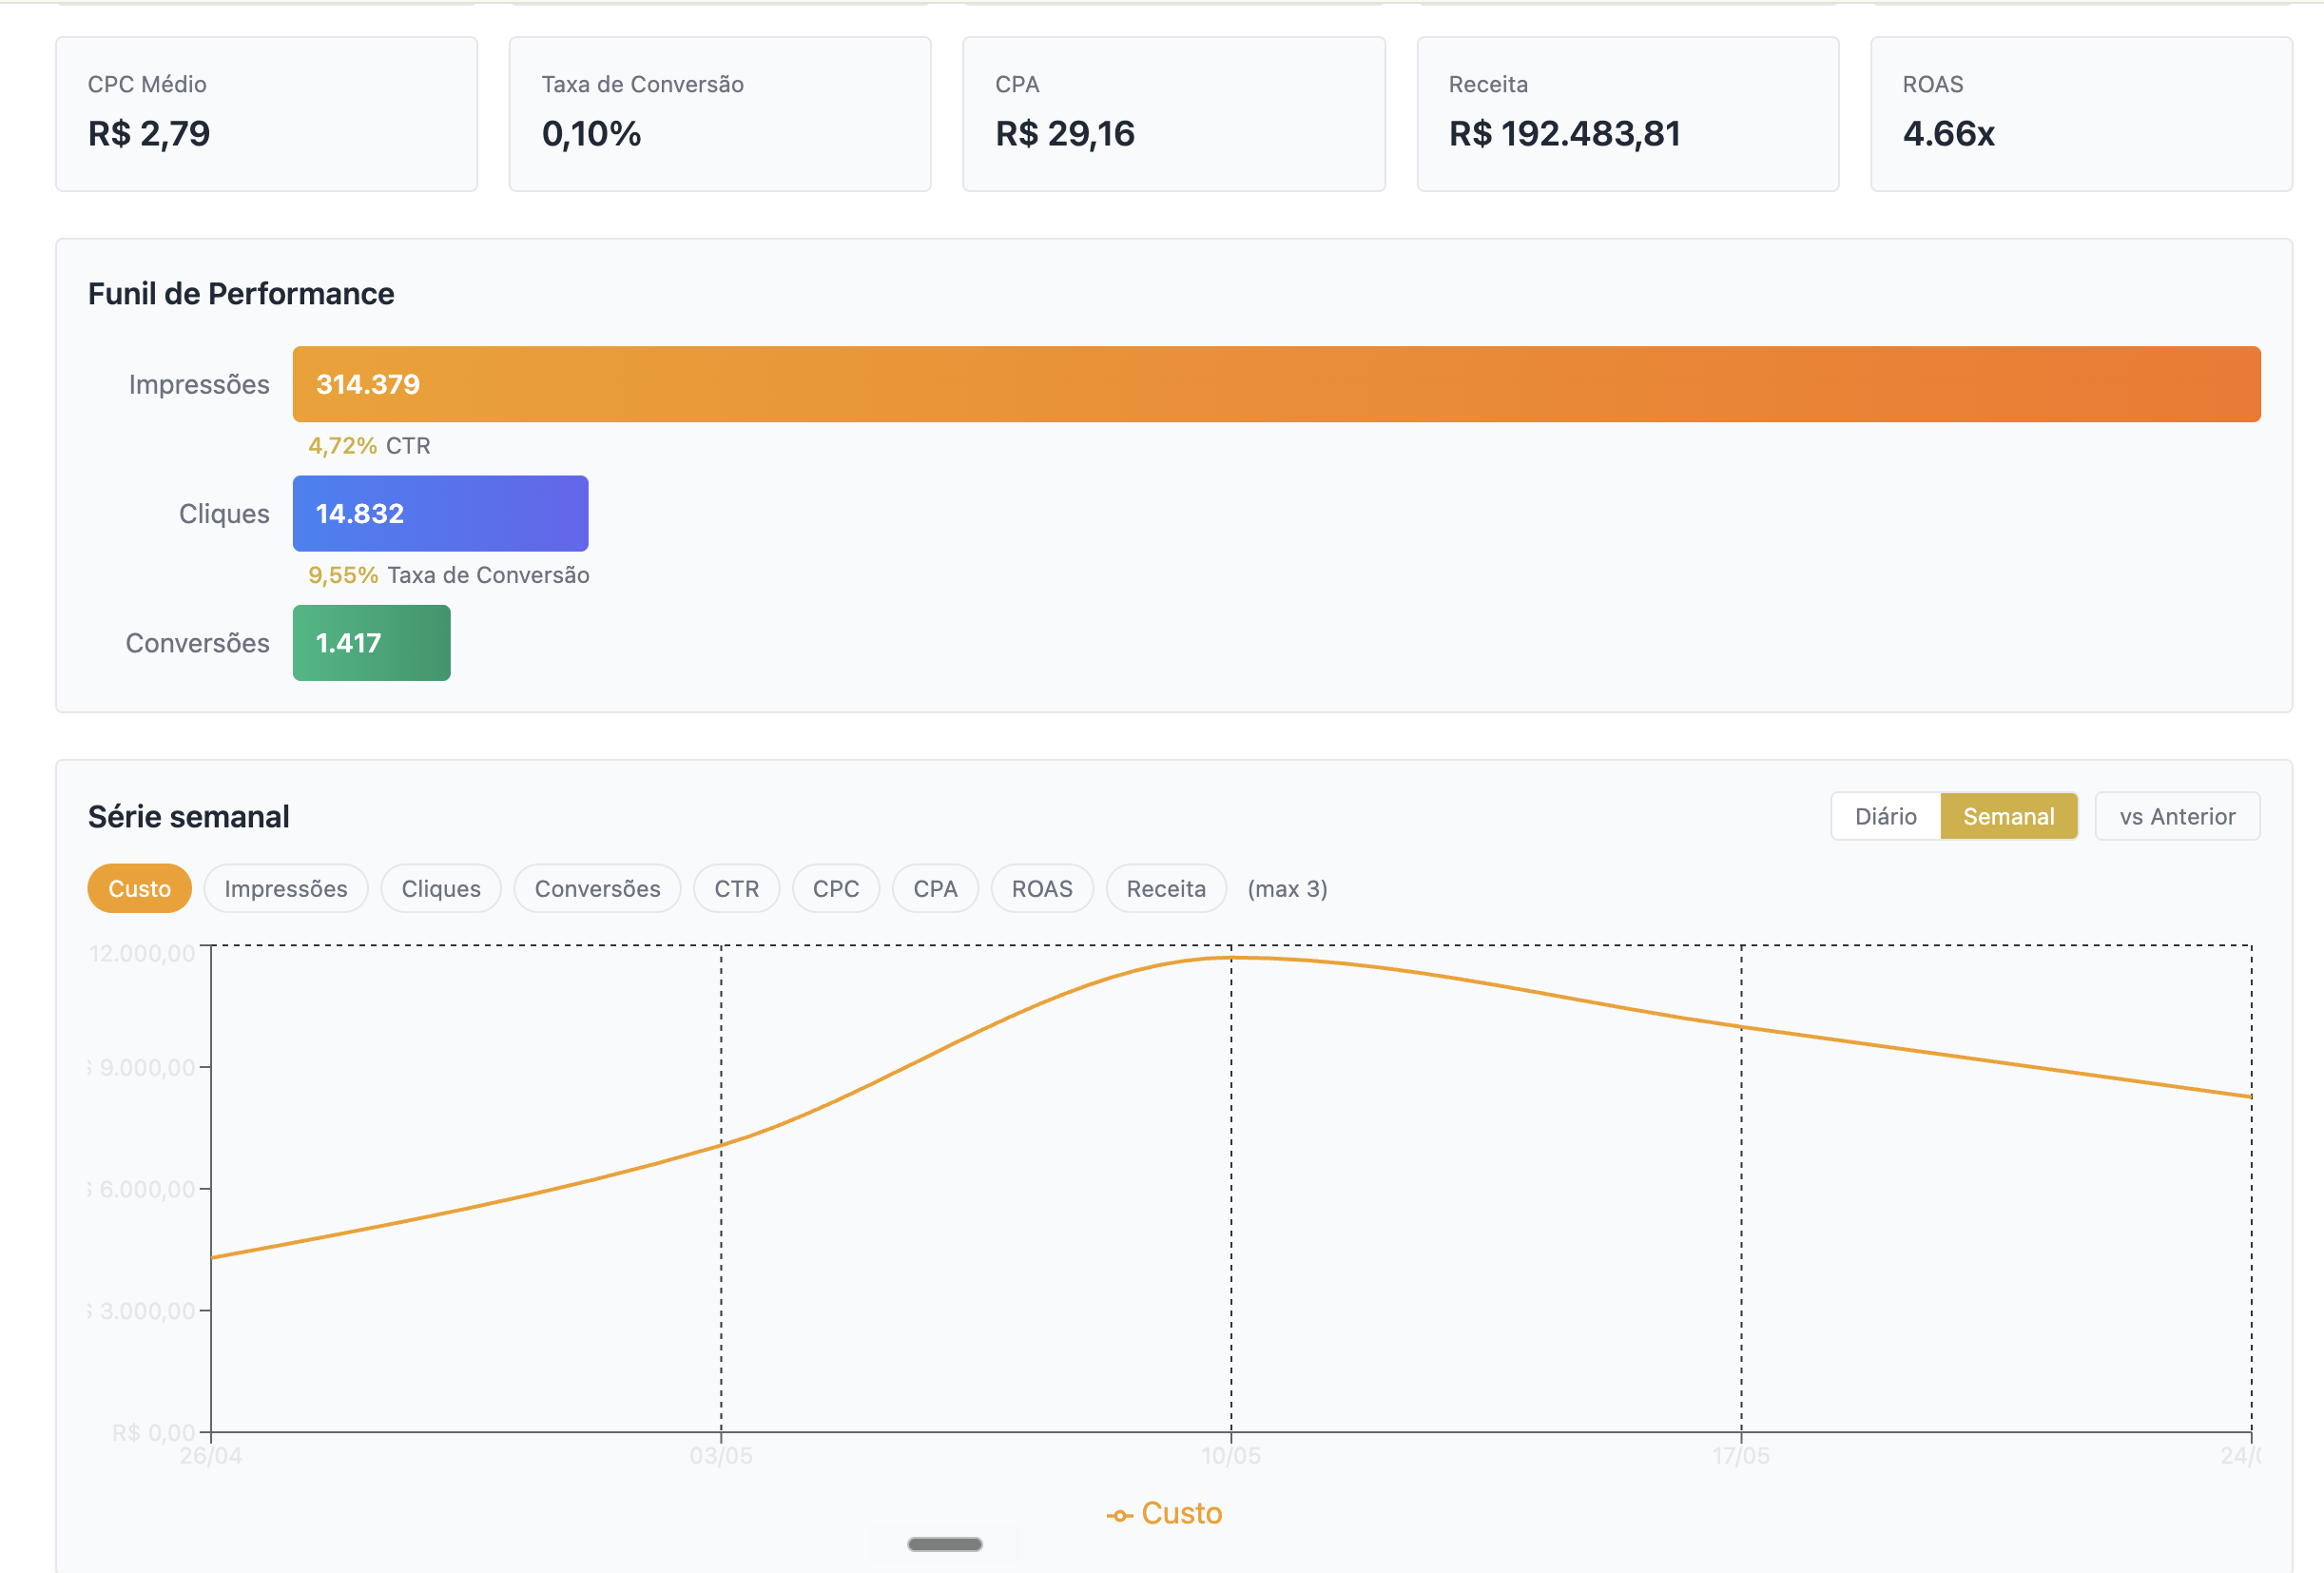
Task: Click the Conversões funnel bar 1.417
Action: [371, 643]
